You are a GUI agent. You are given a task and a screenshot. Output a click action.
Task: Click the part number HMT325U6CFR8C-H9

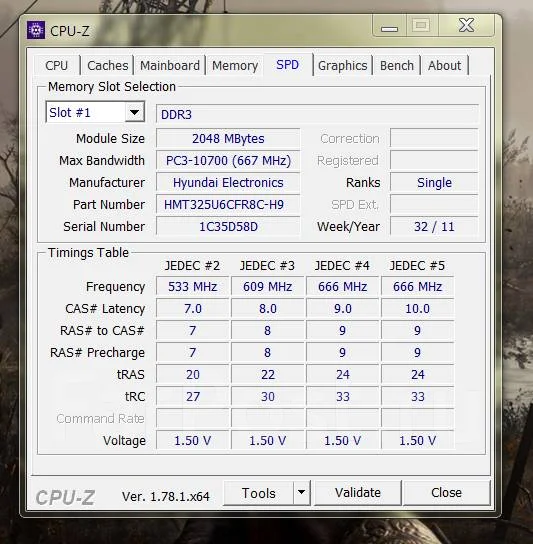tap(228, 205)
